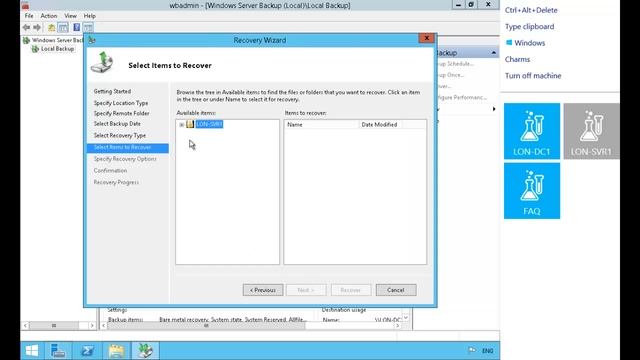Click the Windows command link
Viewport: 640px width, 360px height.
coord(525,43)
